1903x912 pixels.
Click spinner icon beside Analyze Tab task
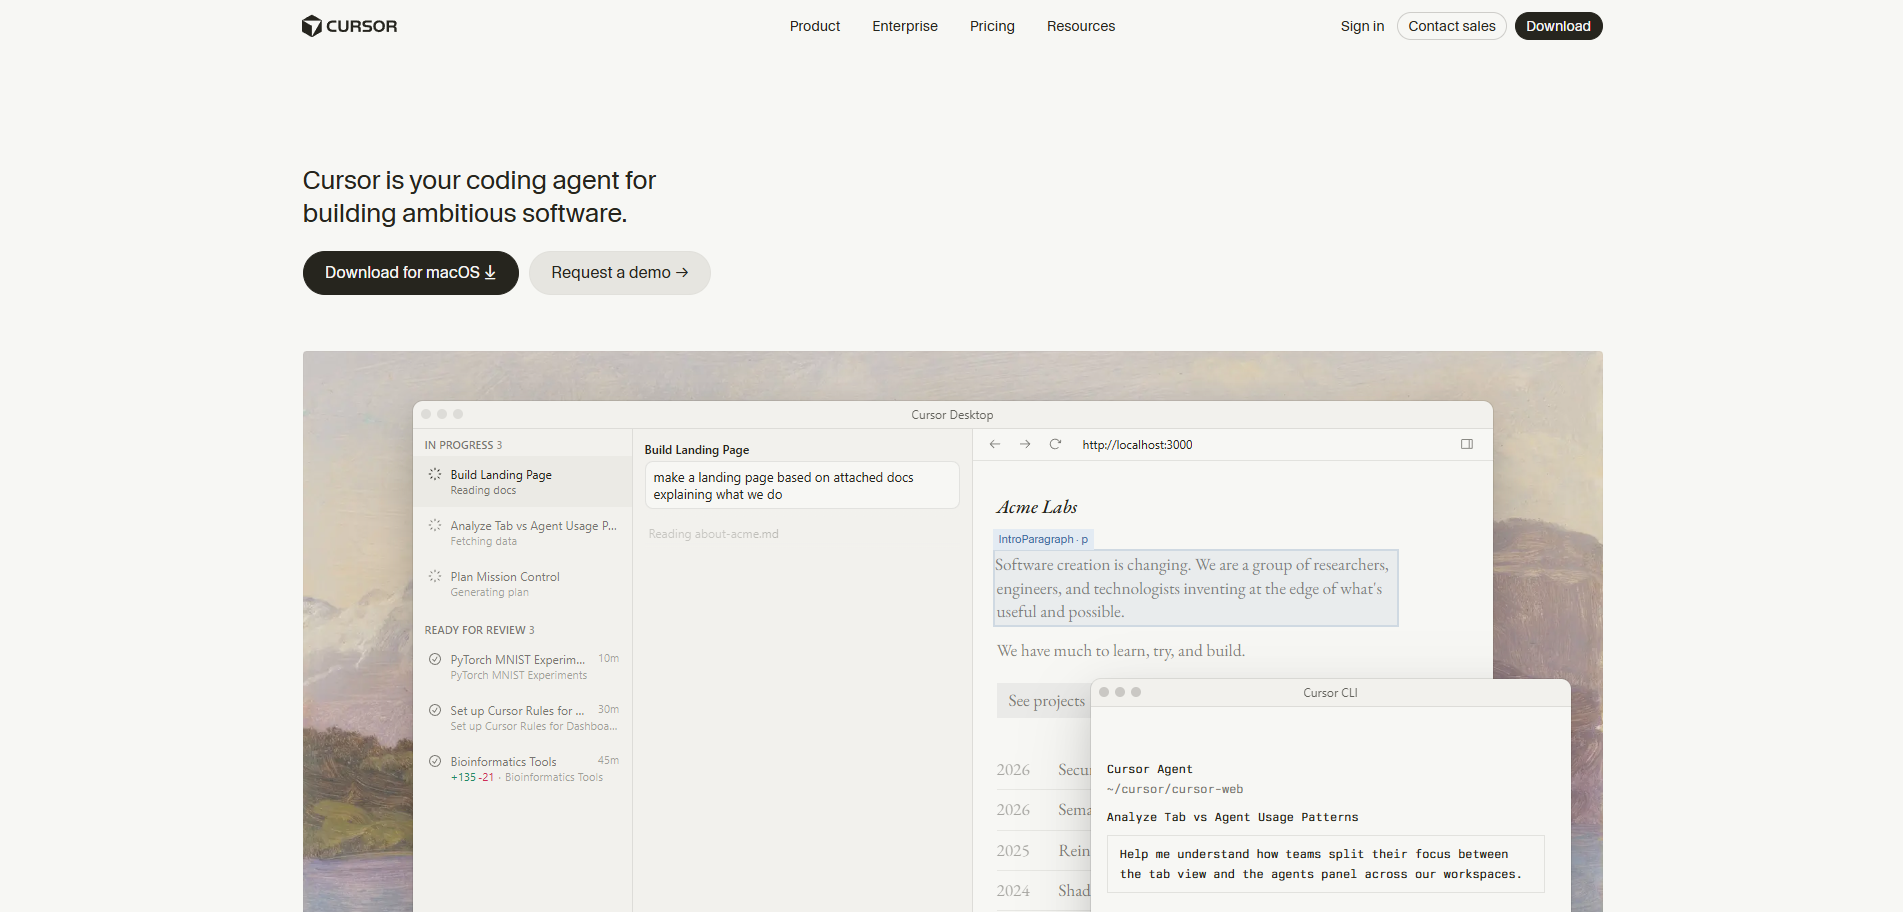pos(435,525)
